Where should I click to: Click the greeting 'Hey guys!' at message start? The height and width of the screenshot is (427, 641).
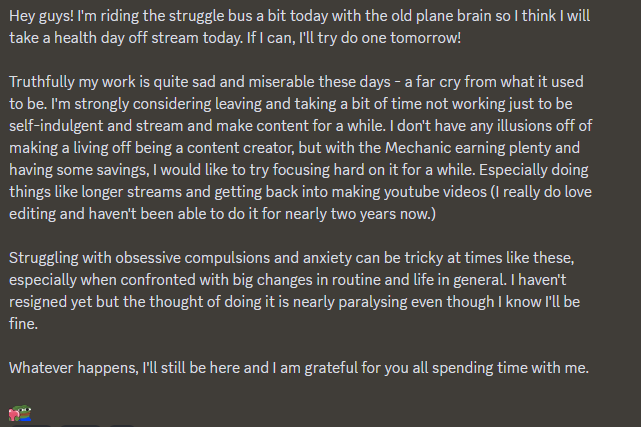click(42, 16)
